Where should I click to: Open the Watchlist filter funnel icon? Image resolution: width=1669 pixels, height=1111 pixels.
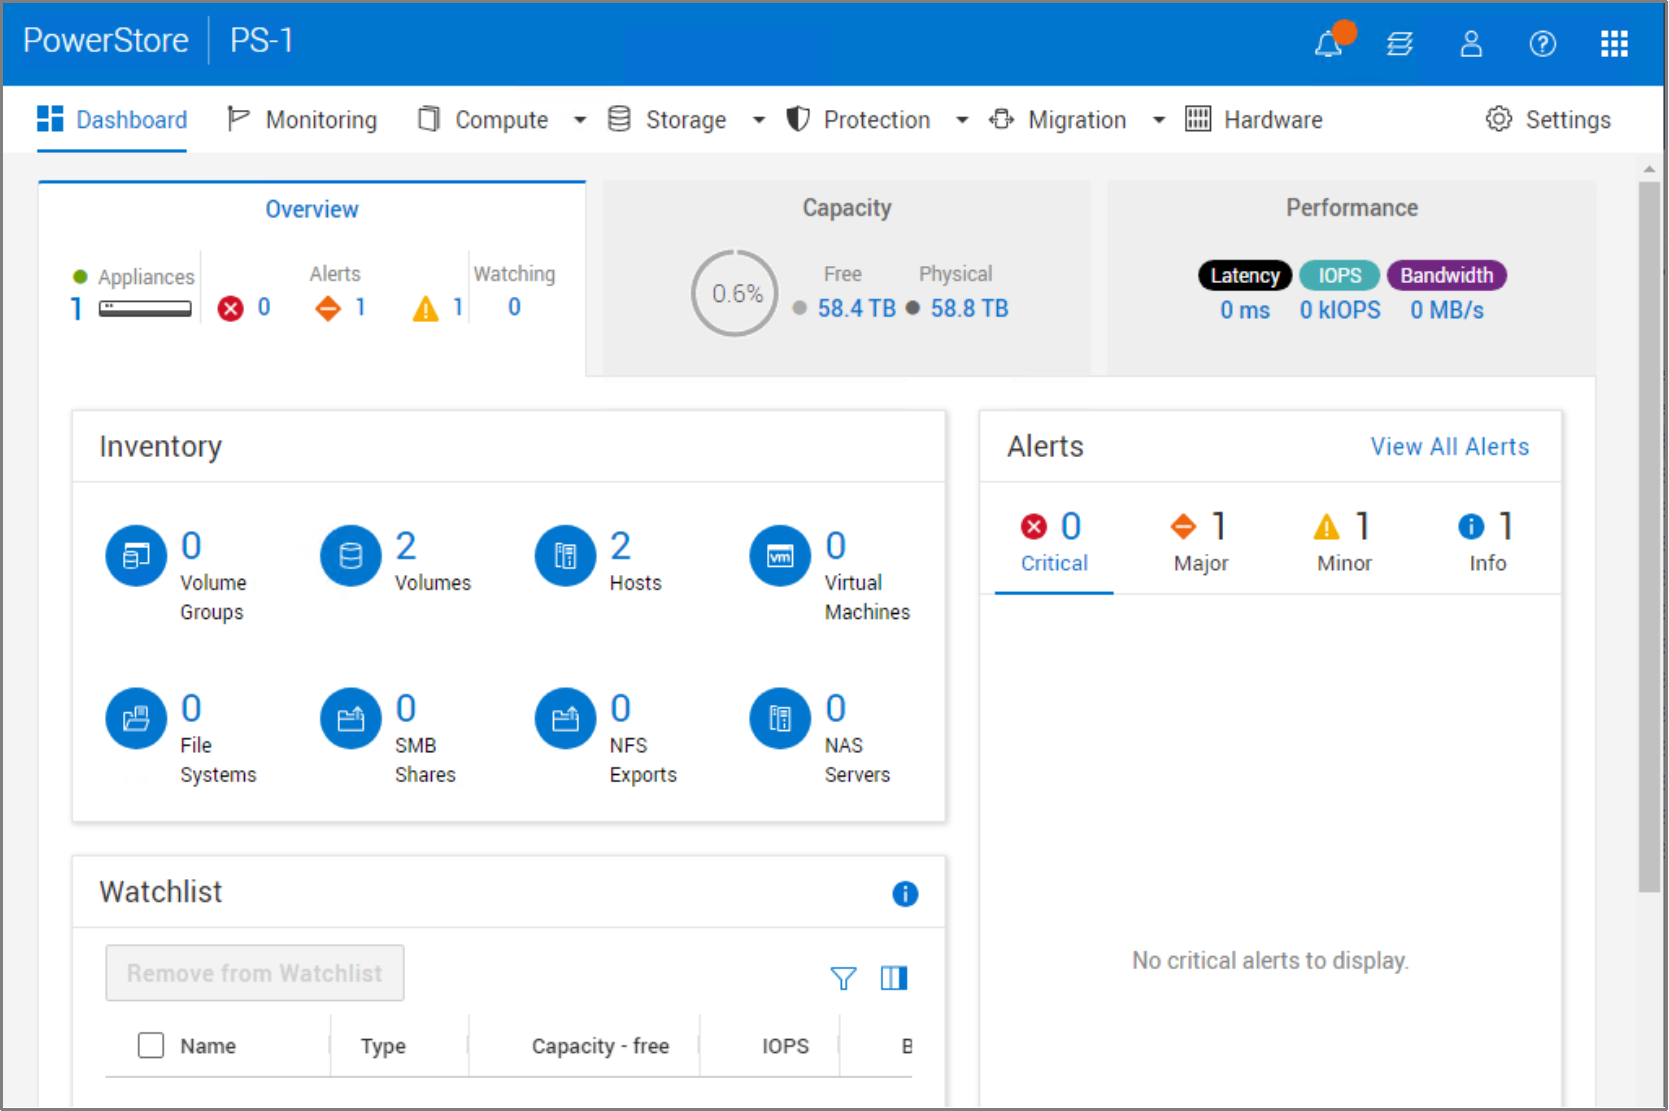click(843, 978)
